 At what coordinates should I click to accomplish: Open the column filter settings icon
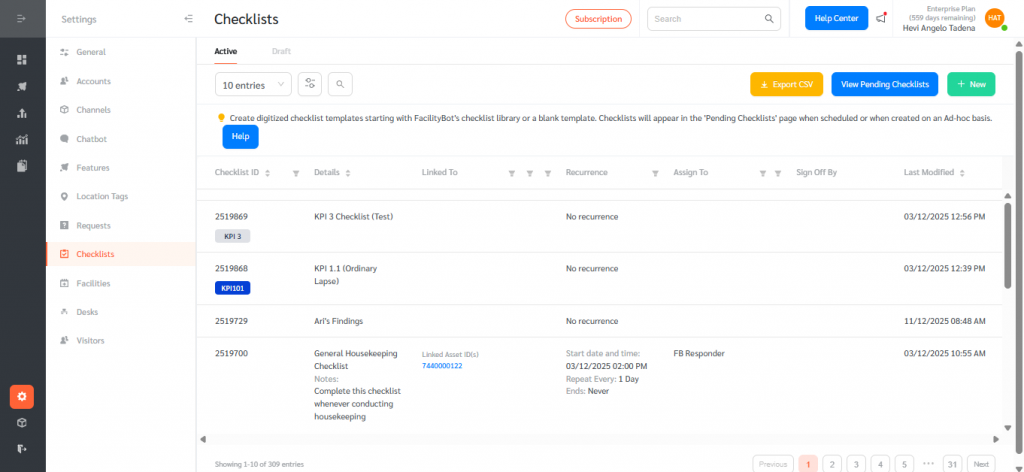click(310, 85)
